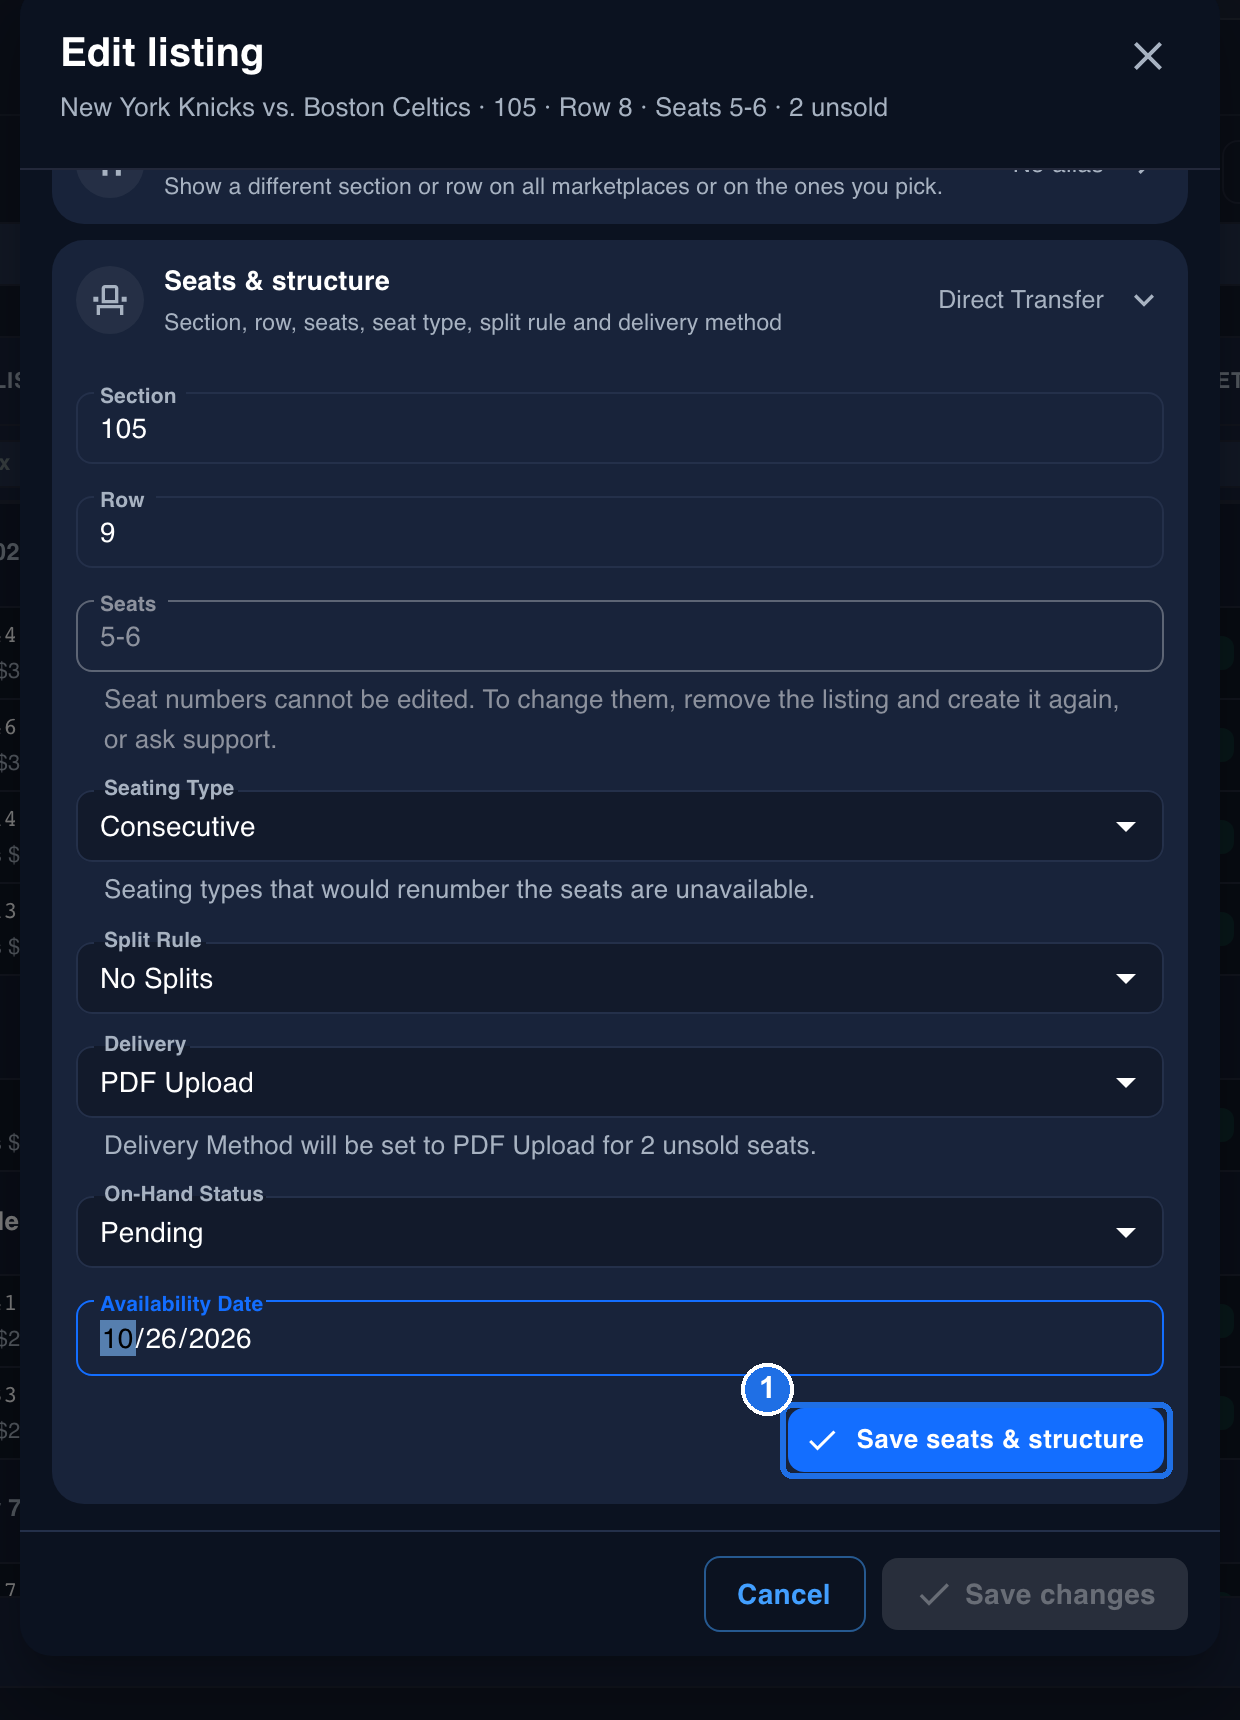
Task: Open the Delivery dropdown showing PDF Upload
Action: pos(620,1082)
